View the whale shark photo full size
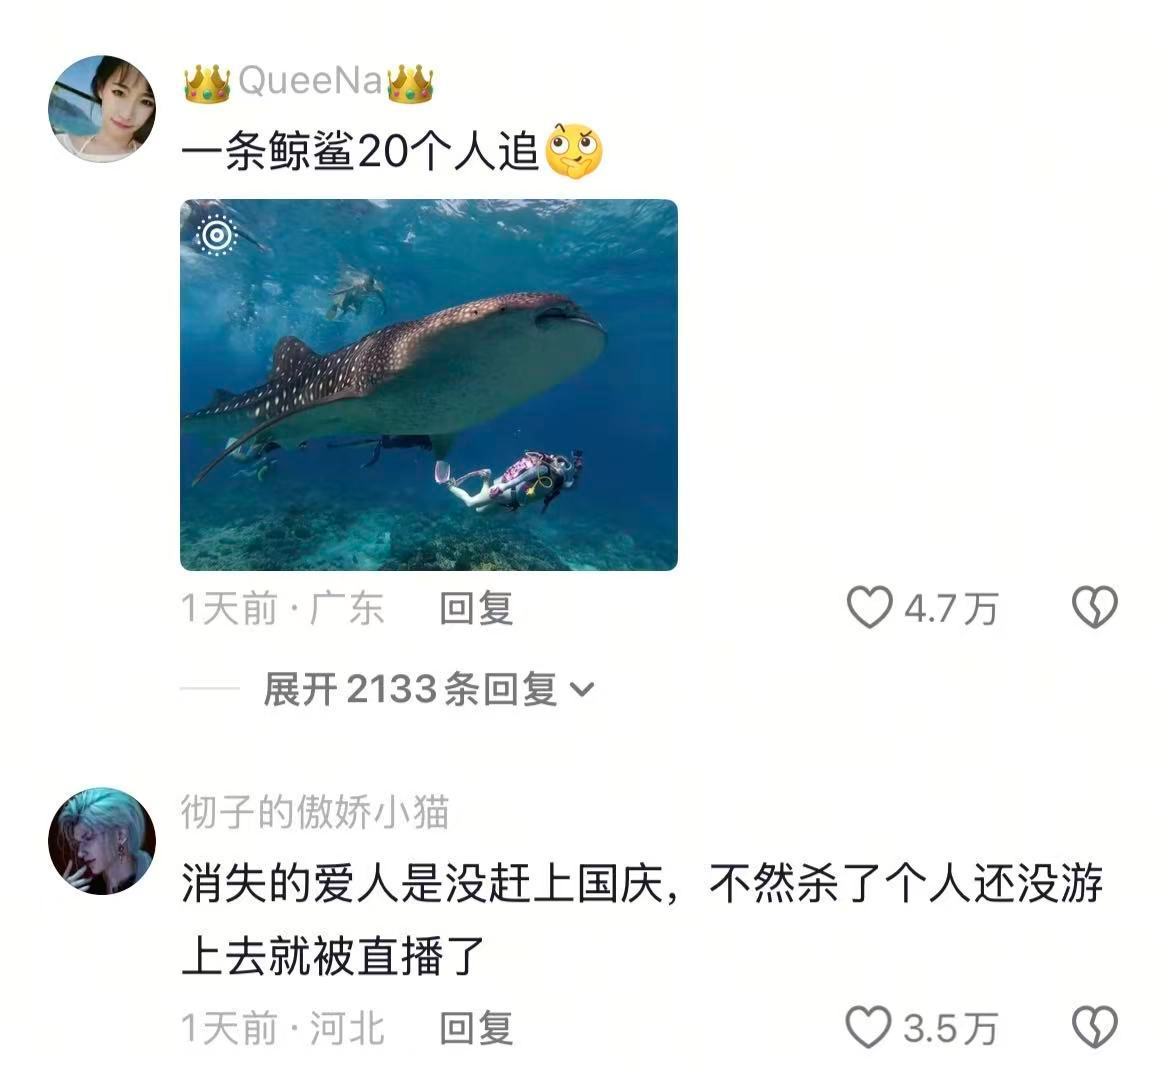This screenshot has height=1075, width=1170. click(x=429, y=385)
